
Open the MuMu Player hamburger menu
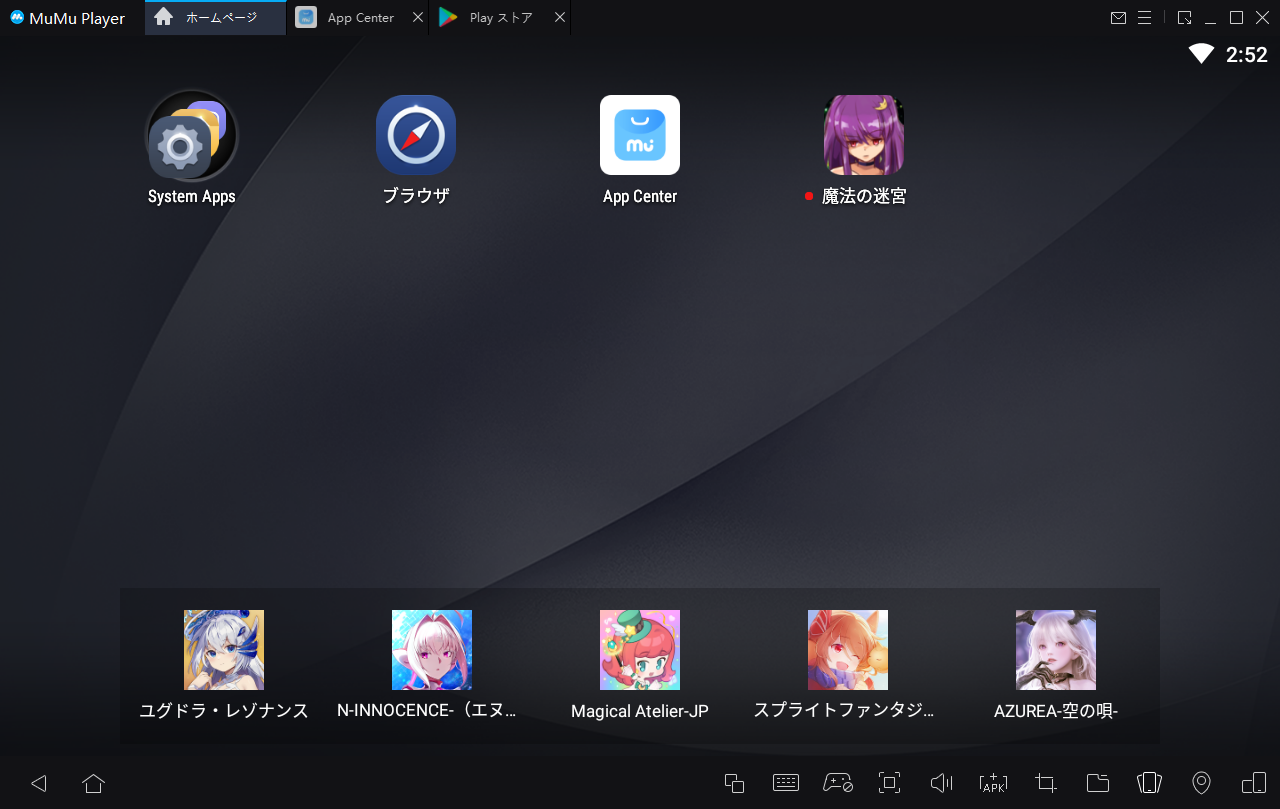click(x=1145, y=18)
